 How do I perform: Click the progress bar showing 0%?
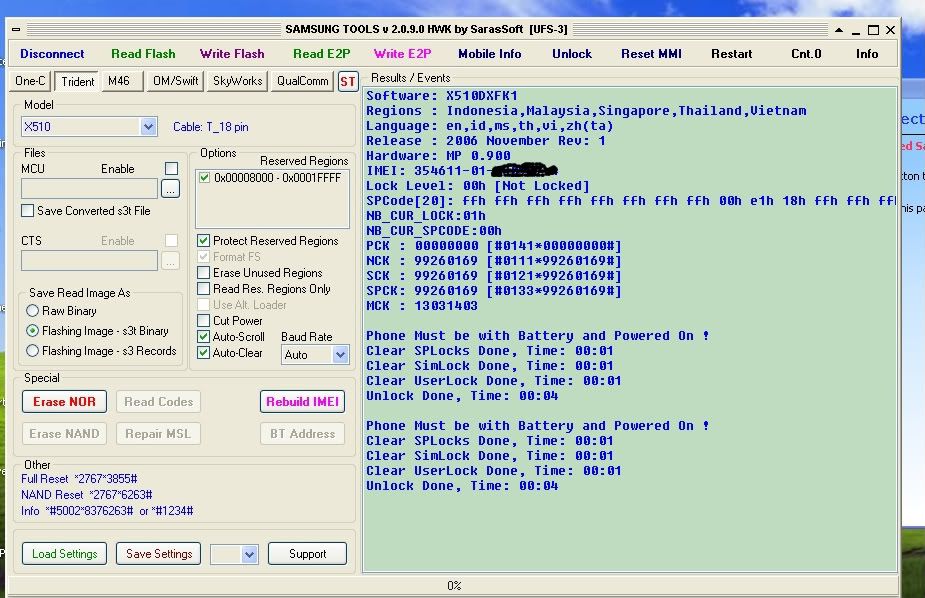click(453, 586)
